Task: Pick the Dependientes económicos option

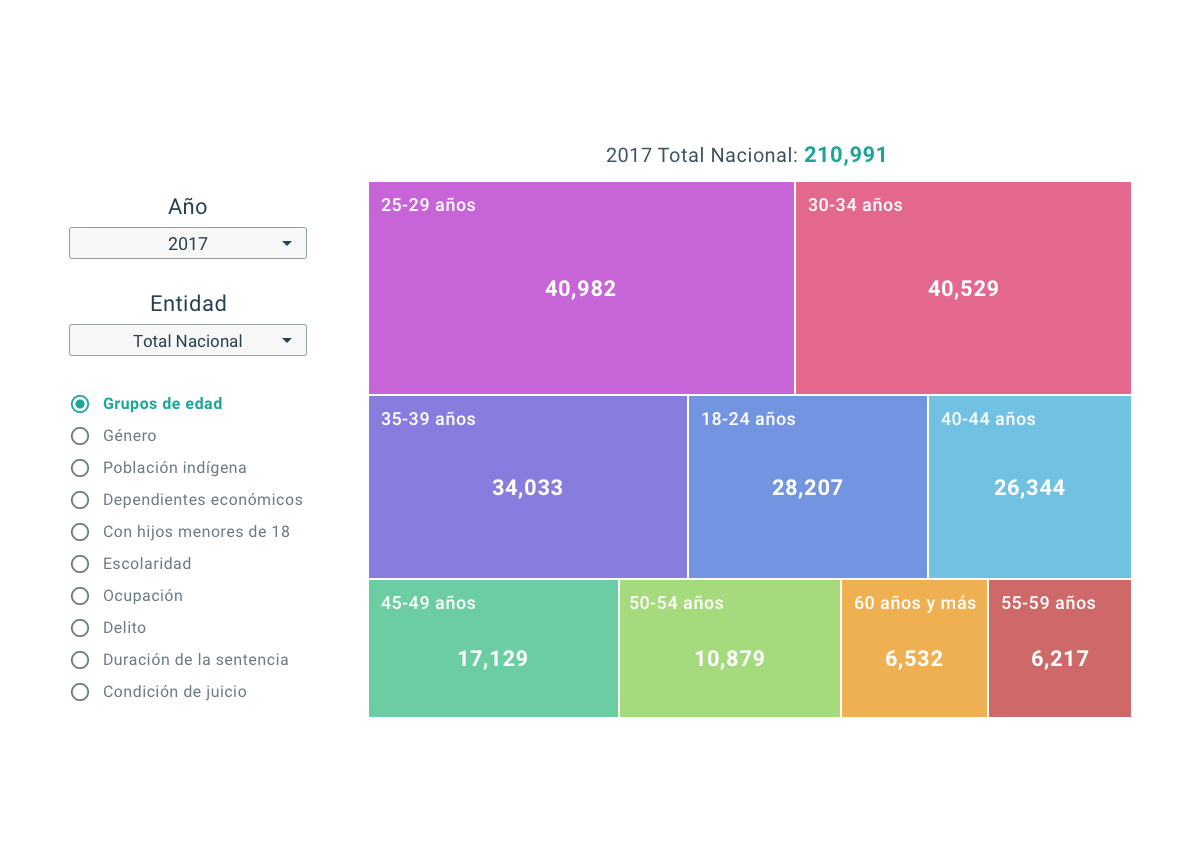Action: point(80,500)
